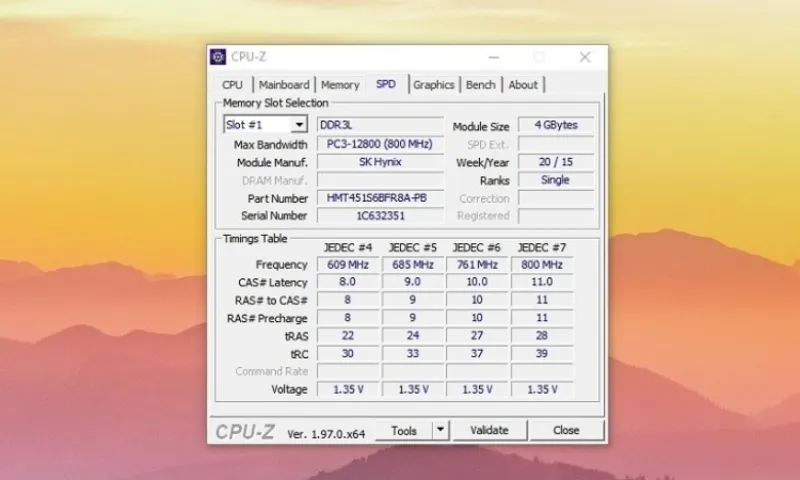Click the 4 GBytes module size value
The width and height of the screenshot is (800, 480).
[x=556, y=125]
